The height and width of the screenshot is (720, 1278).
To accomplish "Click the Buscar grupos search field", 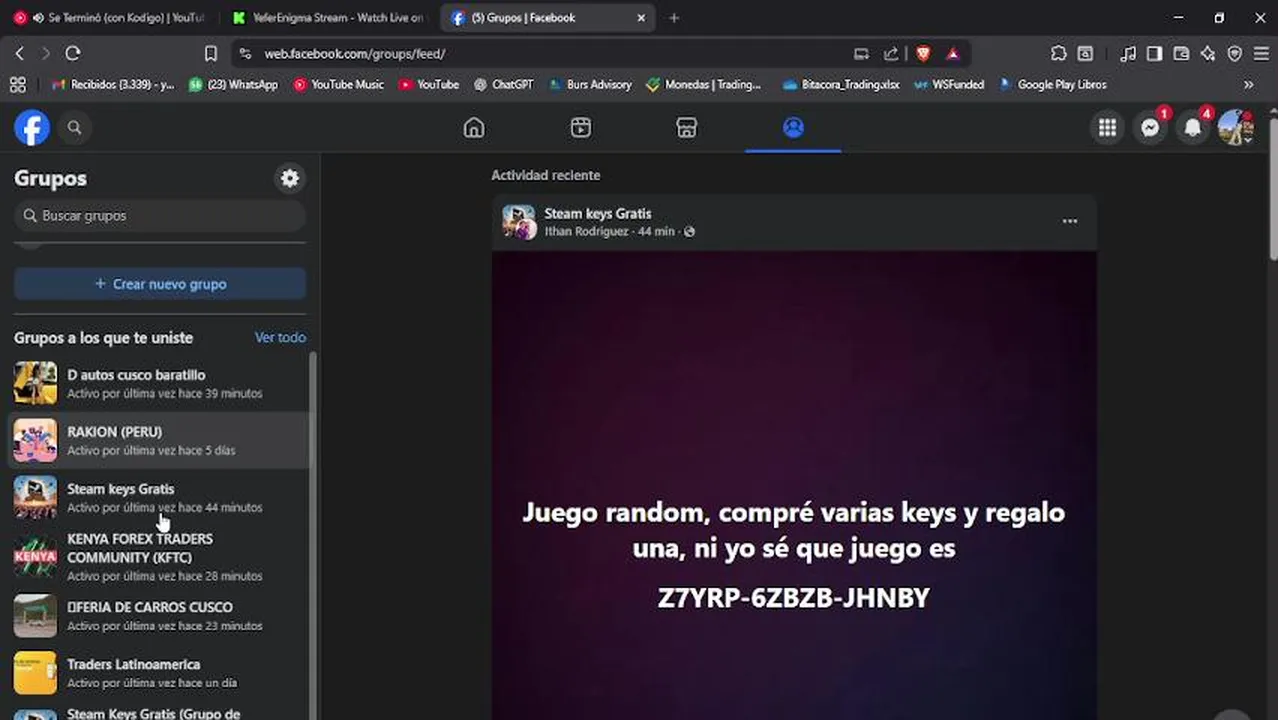I will click(x=160, y=216).
